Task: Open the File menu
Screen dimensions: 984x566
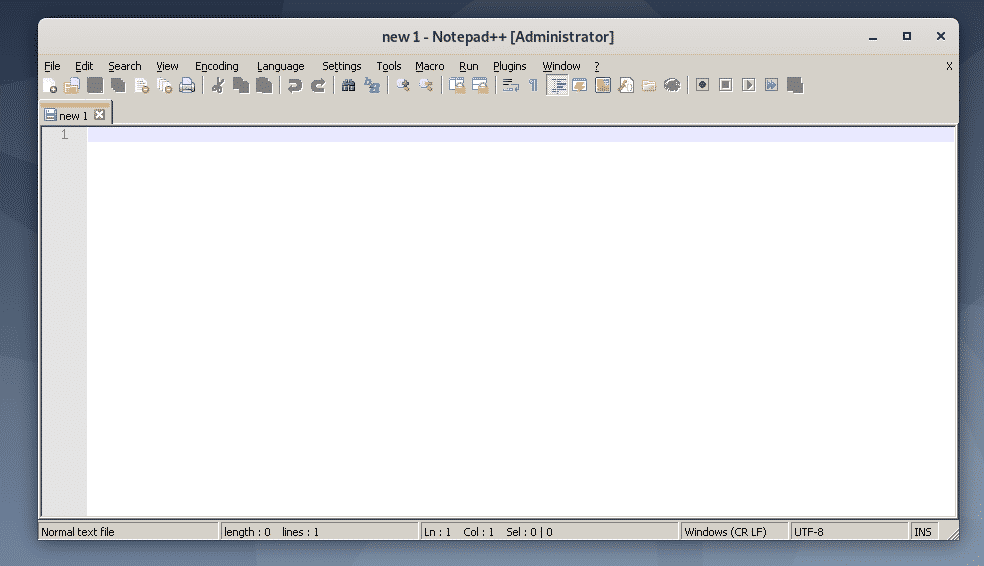Action: pos(52,66)
